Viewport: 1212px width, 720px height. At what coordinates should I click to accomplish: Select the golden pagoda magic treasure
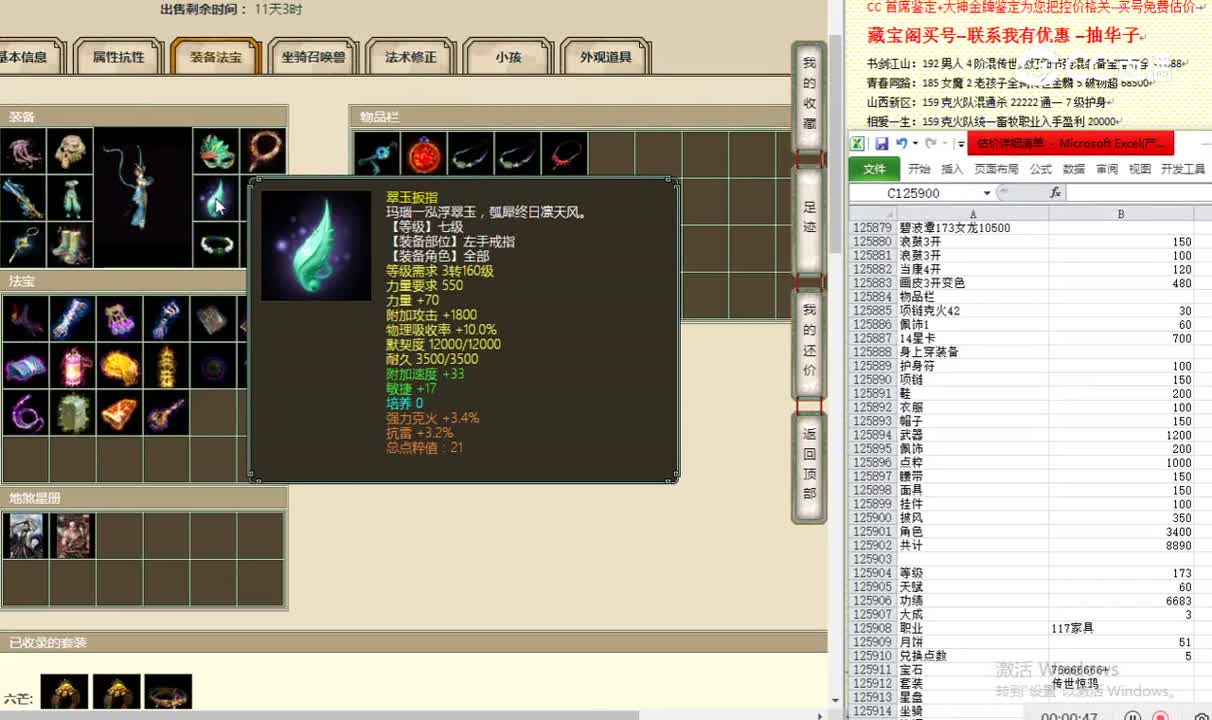point(166,366)
